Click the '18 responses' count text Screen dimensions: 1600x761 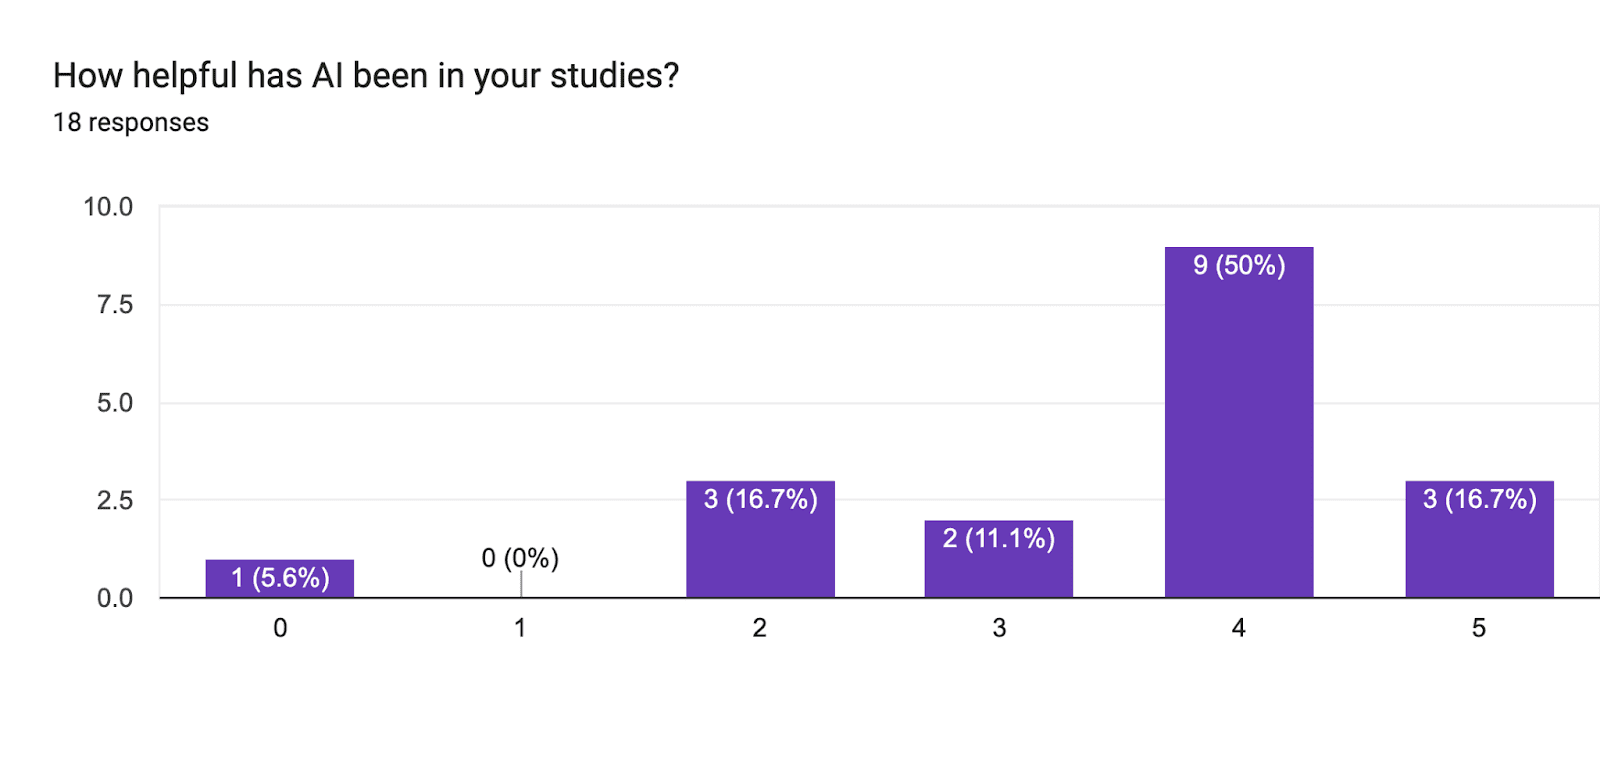131,123
